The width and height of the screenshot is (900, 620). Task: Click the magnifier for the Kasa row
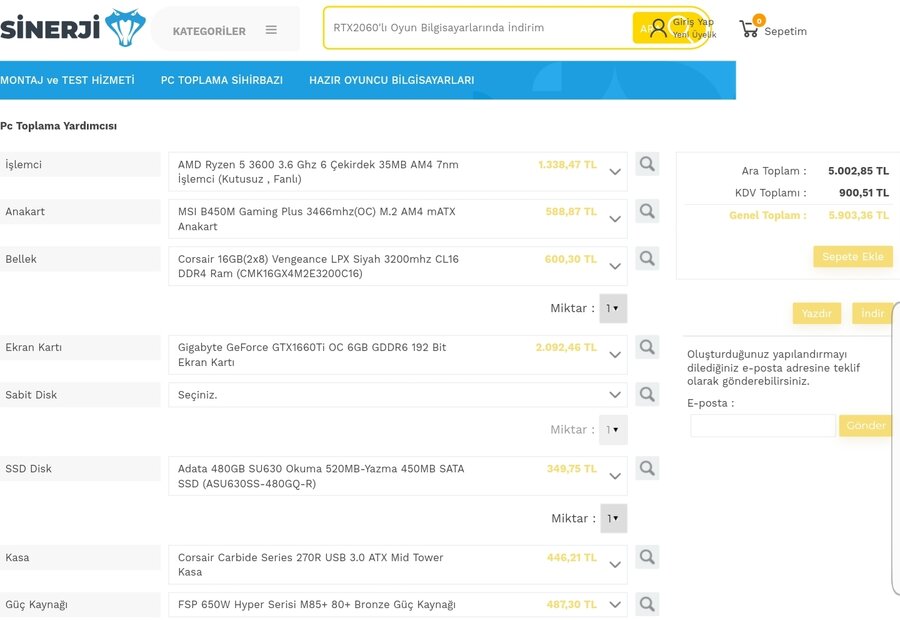(x=647, y=557)
